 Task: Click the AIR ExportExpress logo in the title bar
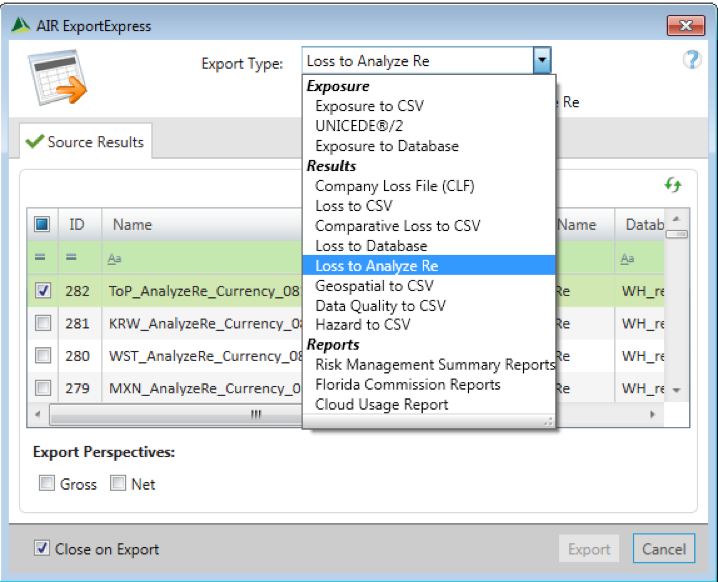point(20,26)
